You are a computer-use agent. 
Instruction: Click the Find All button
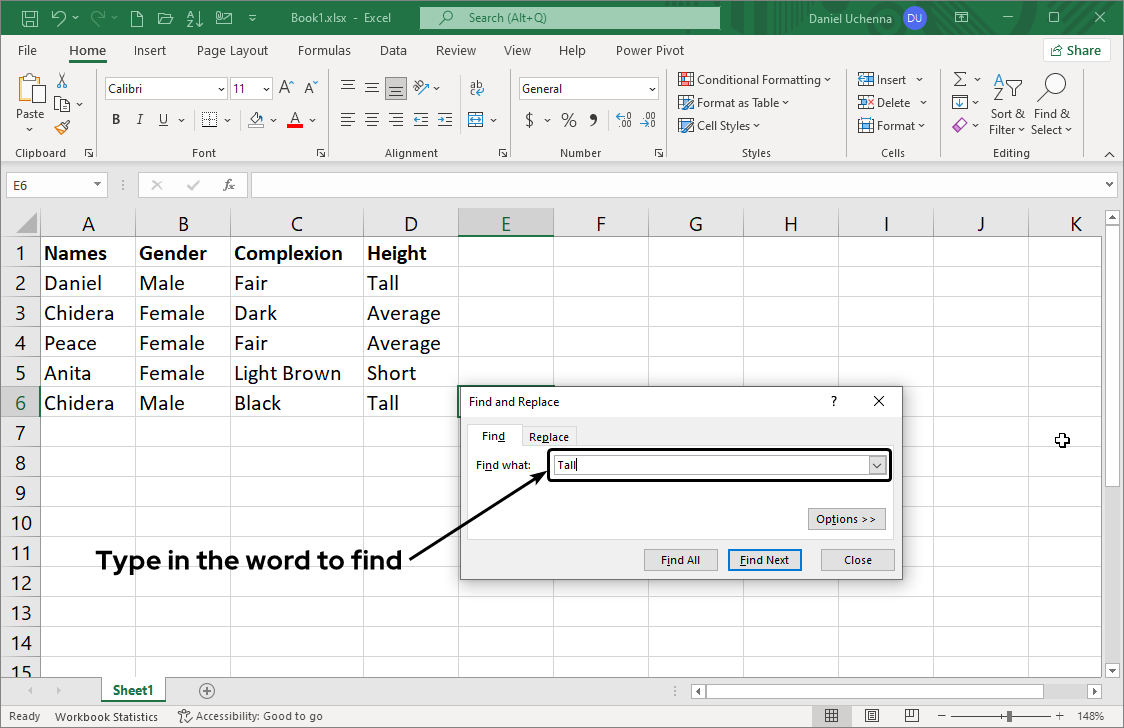coord(680,560)
